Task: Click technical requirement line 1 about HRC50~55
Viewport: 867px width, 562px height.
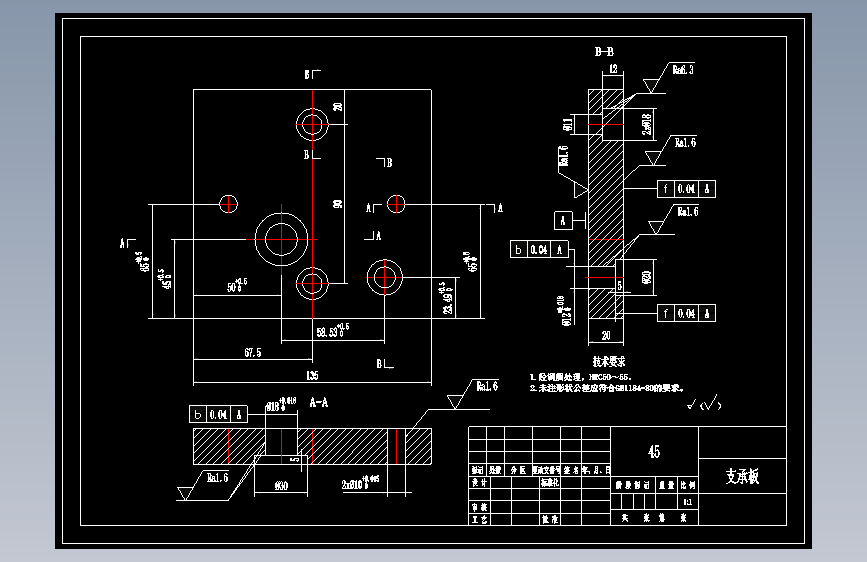Action: 581,377
